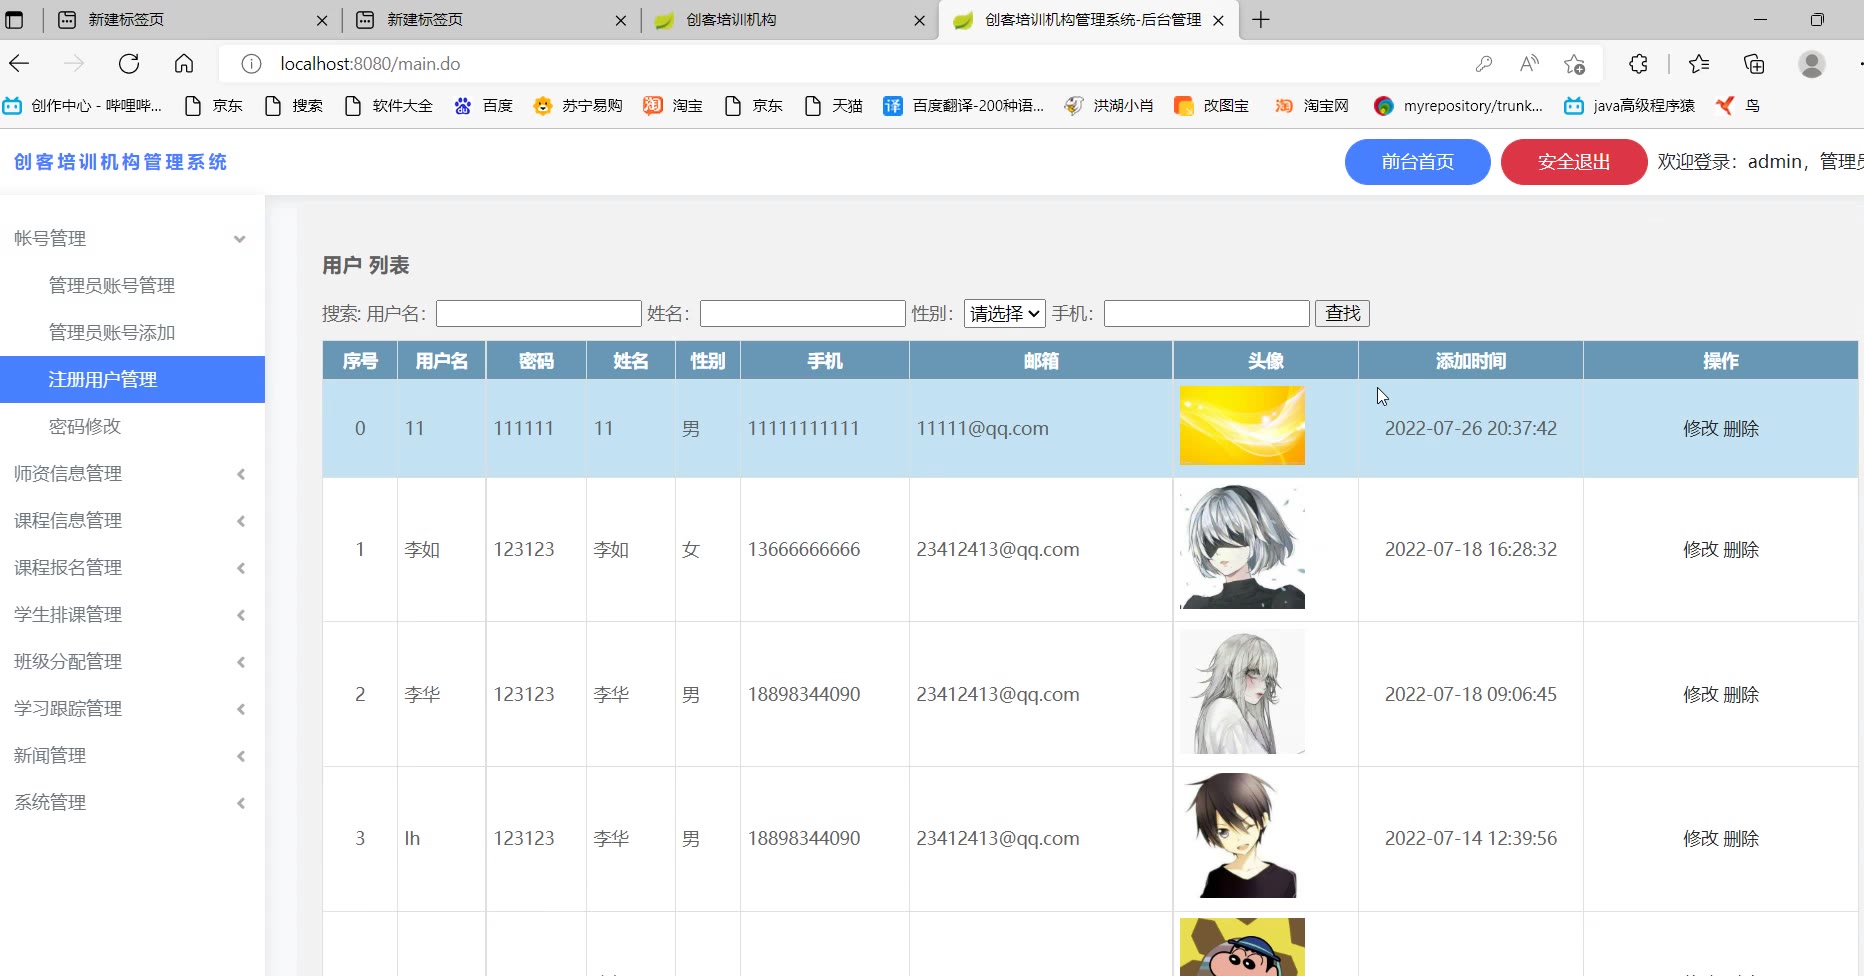The image size is (1864, 976).
Task: Click the 创客培训机构管理系统 title logo
Action: tap(120, 162)
